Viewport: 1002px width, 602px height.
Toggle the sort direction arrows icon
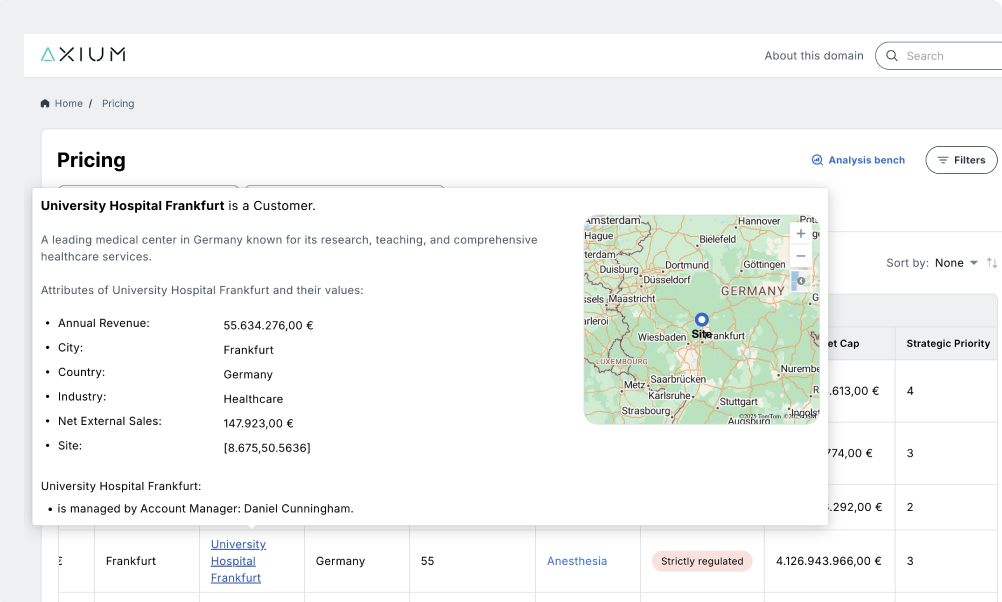[x=991, y=263]
